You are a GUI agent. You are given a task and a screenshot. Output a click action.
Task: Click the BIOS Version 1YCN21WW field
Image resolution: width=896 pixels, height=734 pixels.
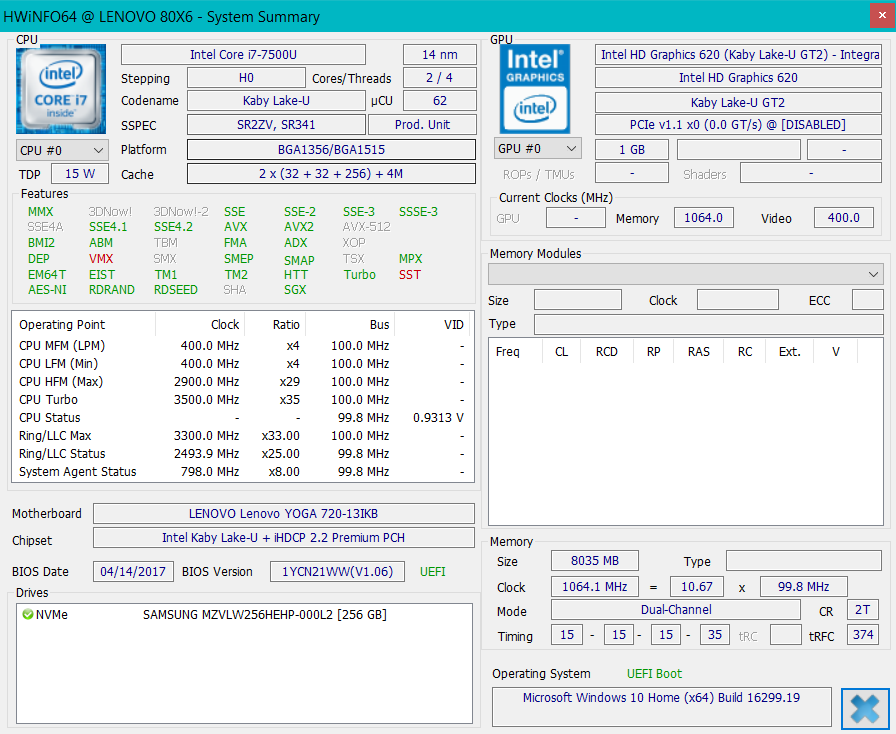(x=337, y=572)
